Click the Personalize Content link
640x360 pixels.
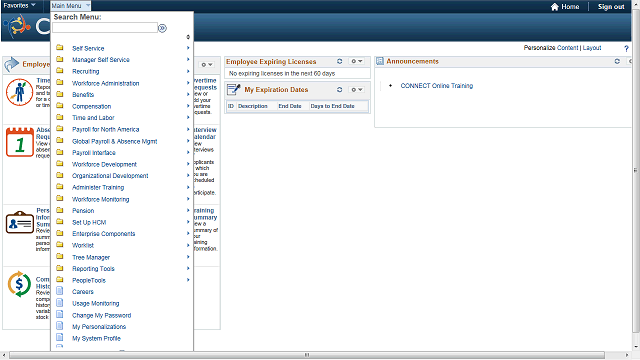click(551, 48)
